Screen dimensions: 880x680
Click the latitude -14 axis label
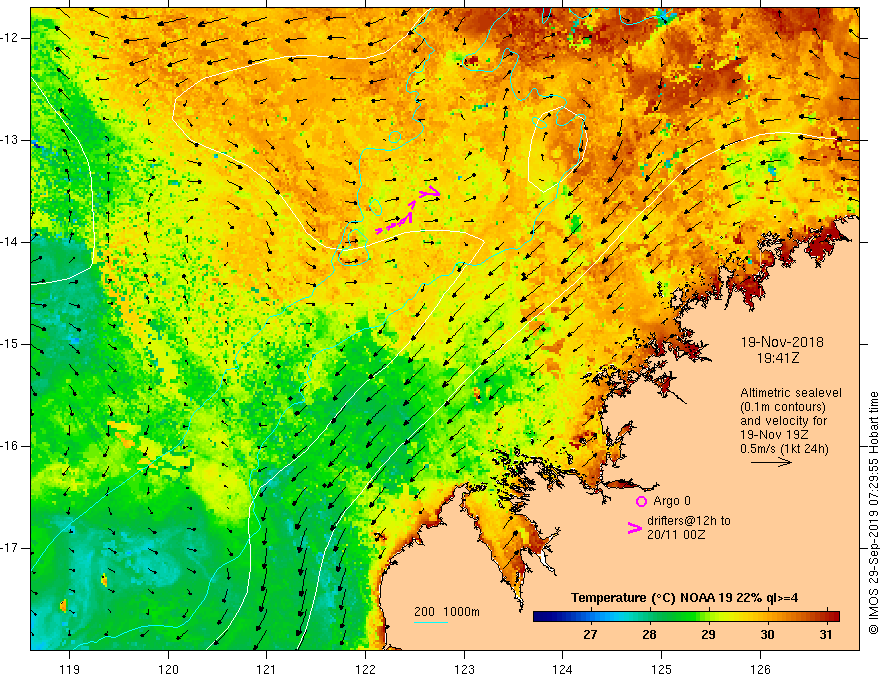click(11, 242)
